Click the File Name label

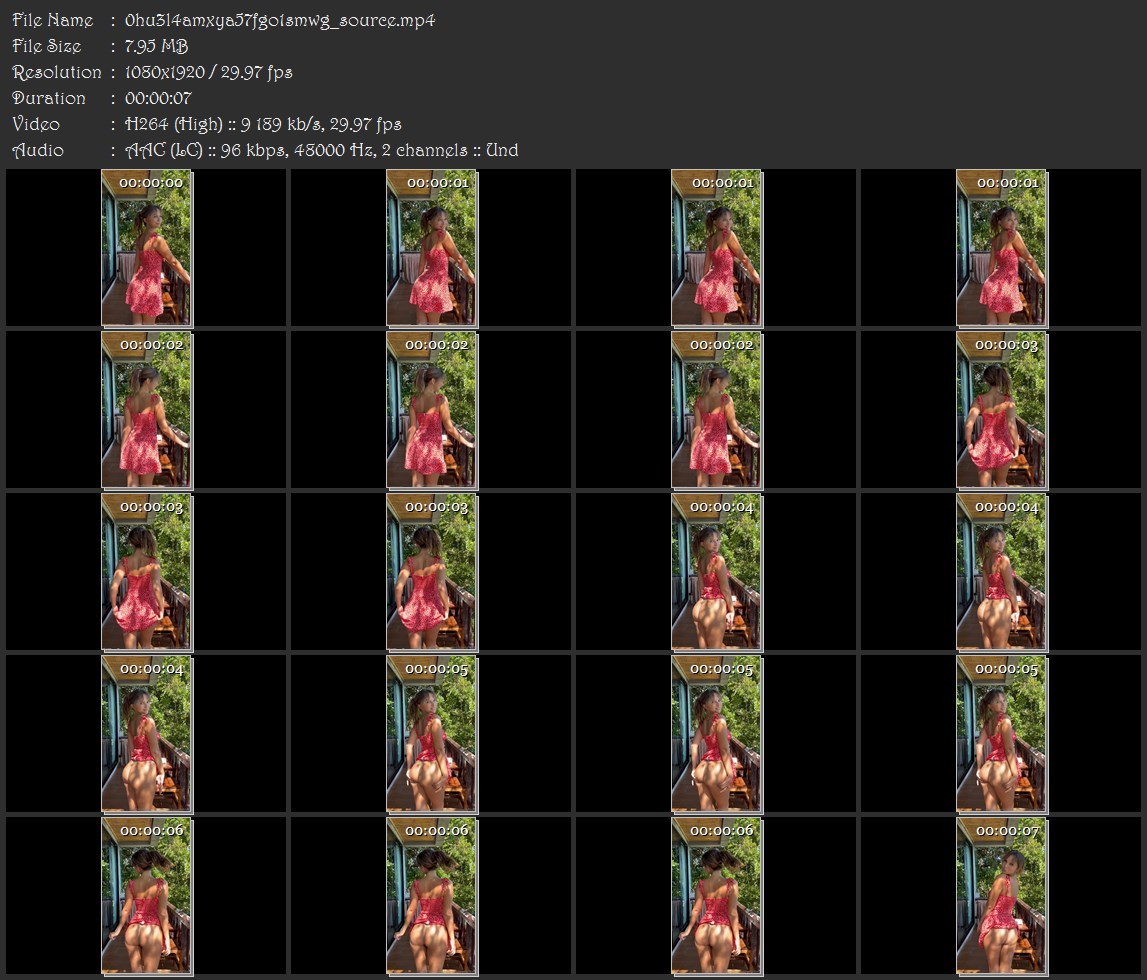[53, 20]
